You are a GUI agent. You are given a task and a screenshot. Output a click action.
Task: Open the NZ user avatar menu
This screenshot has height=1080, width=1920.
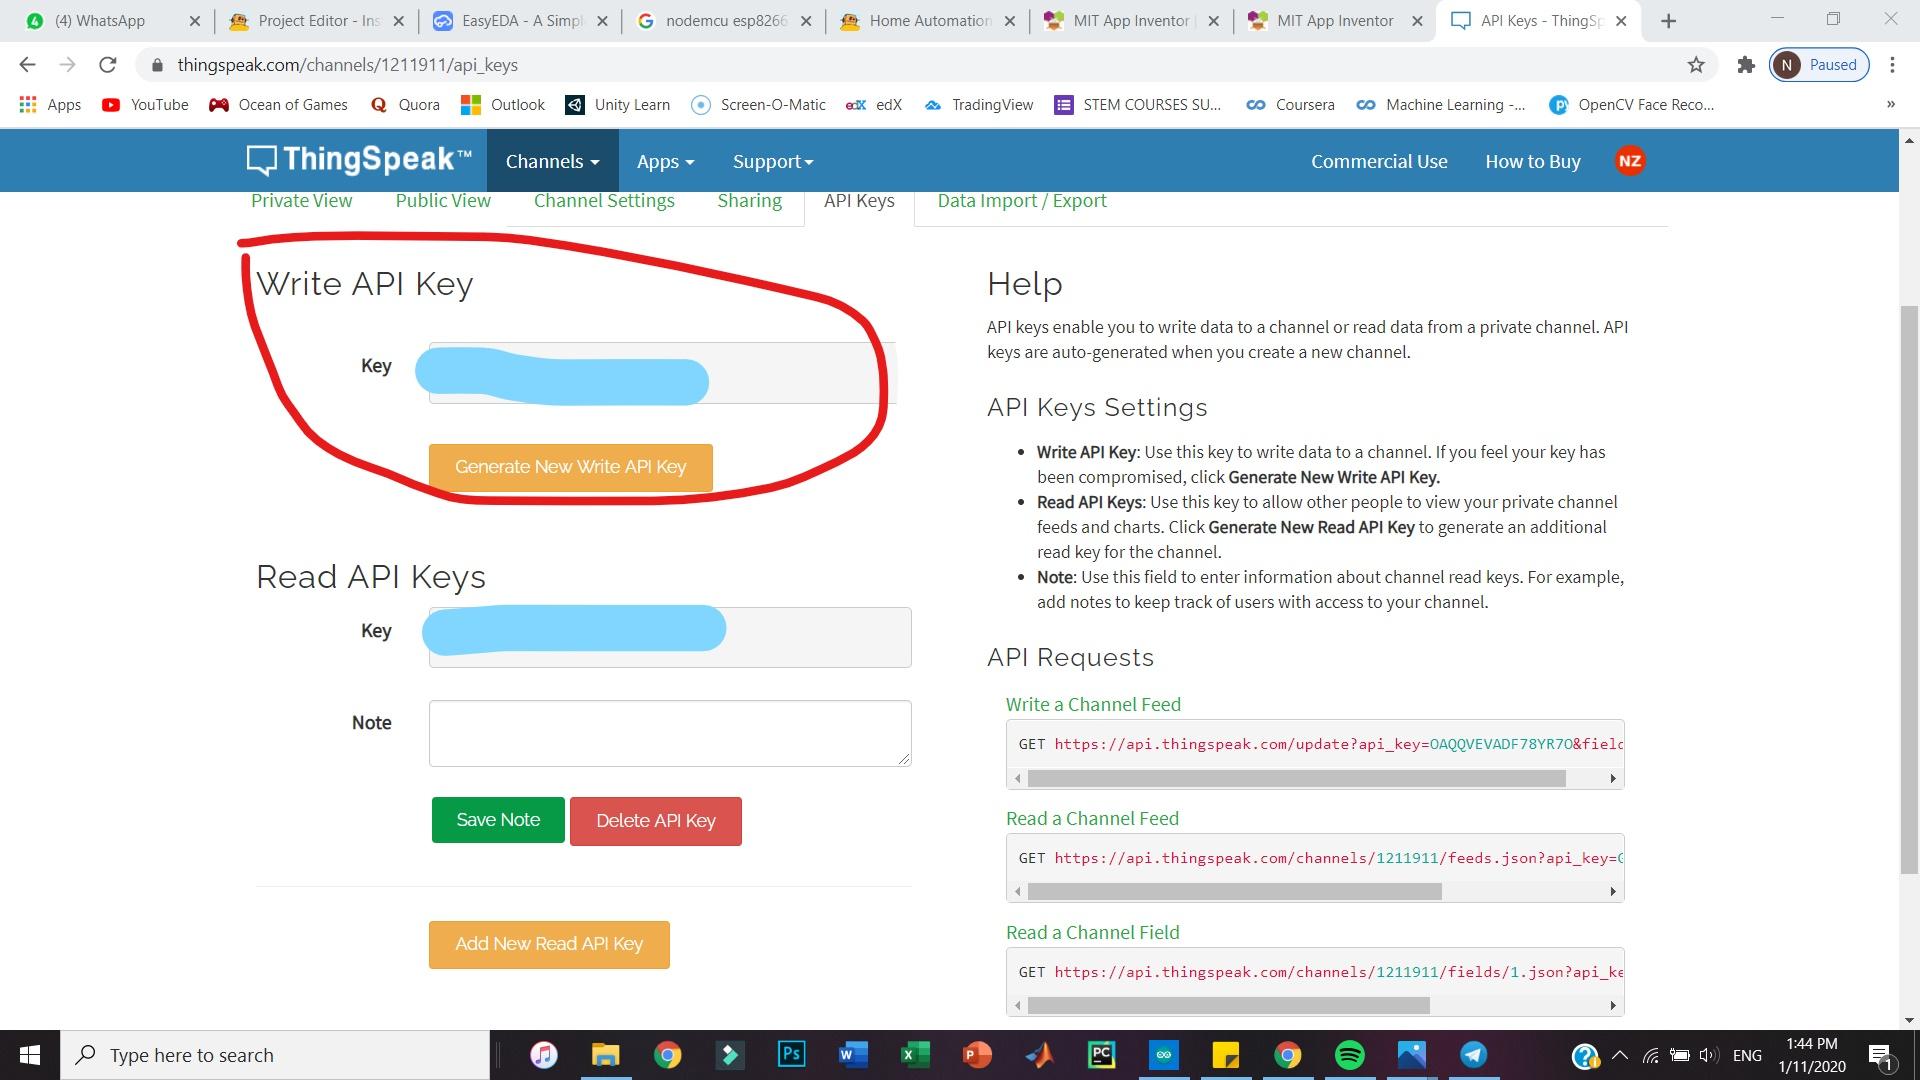click(1629, 161)
